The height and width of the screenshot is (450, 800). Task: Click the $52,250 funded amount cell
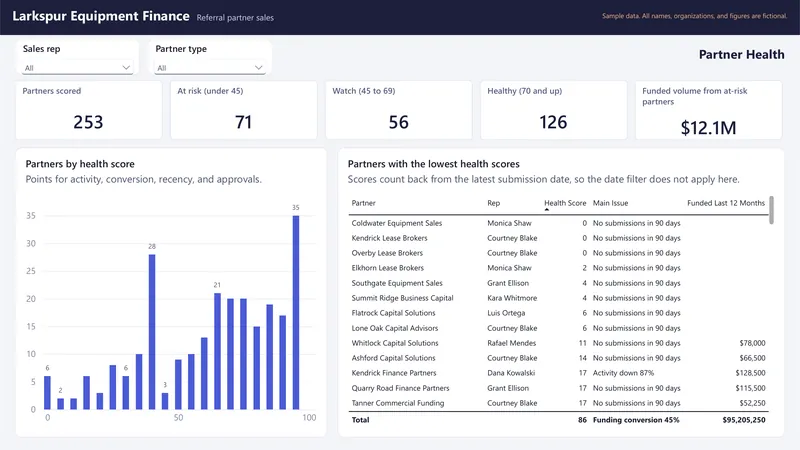tap(753, 403)
